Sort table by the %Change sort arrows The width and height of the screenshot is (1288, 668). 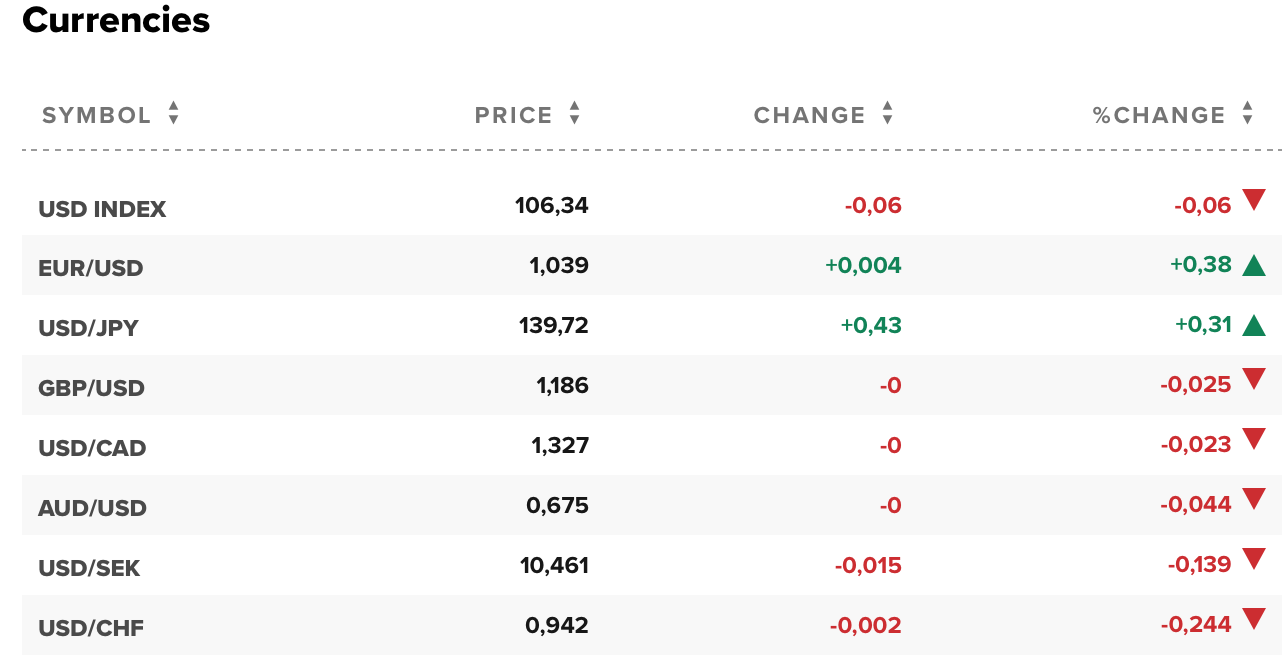coord(1247,113)
